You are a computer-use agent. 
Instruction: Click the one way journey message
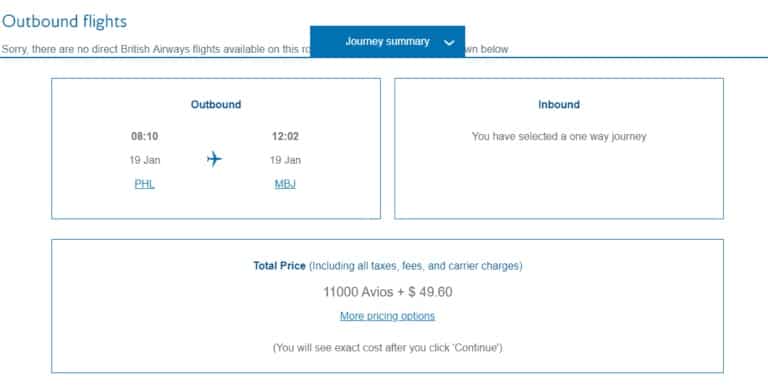coord(559,136)
